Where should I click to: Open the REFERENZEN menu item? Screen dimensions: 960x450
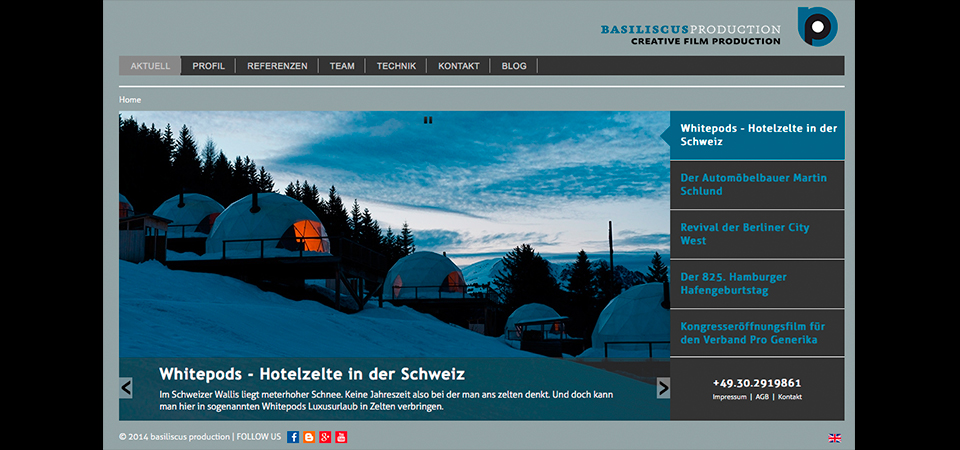[x=277, y=66]
